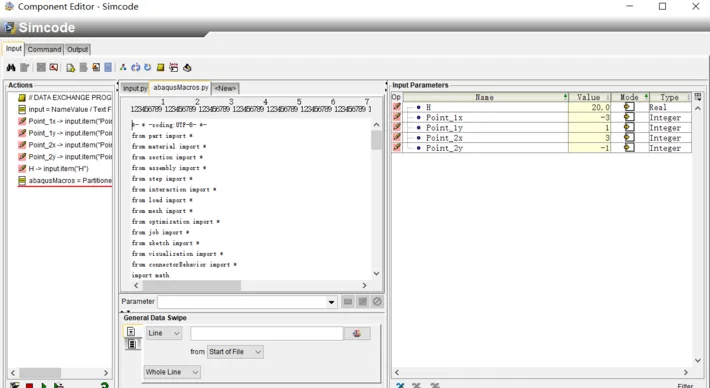Select the top swipe mode icon tab

[131, 332]
